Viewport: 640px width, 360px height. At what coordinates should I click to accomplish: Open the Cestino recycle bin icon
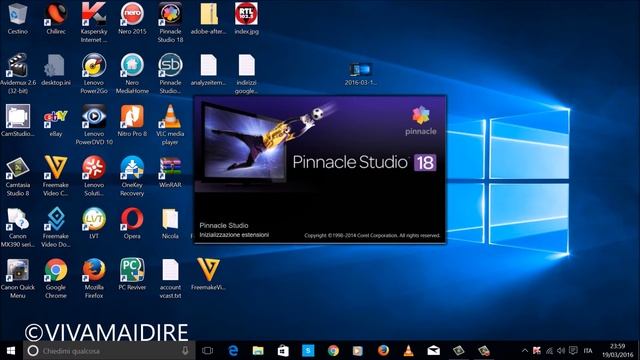(x=18, y=18)
